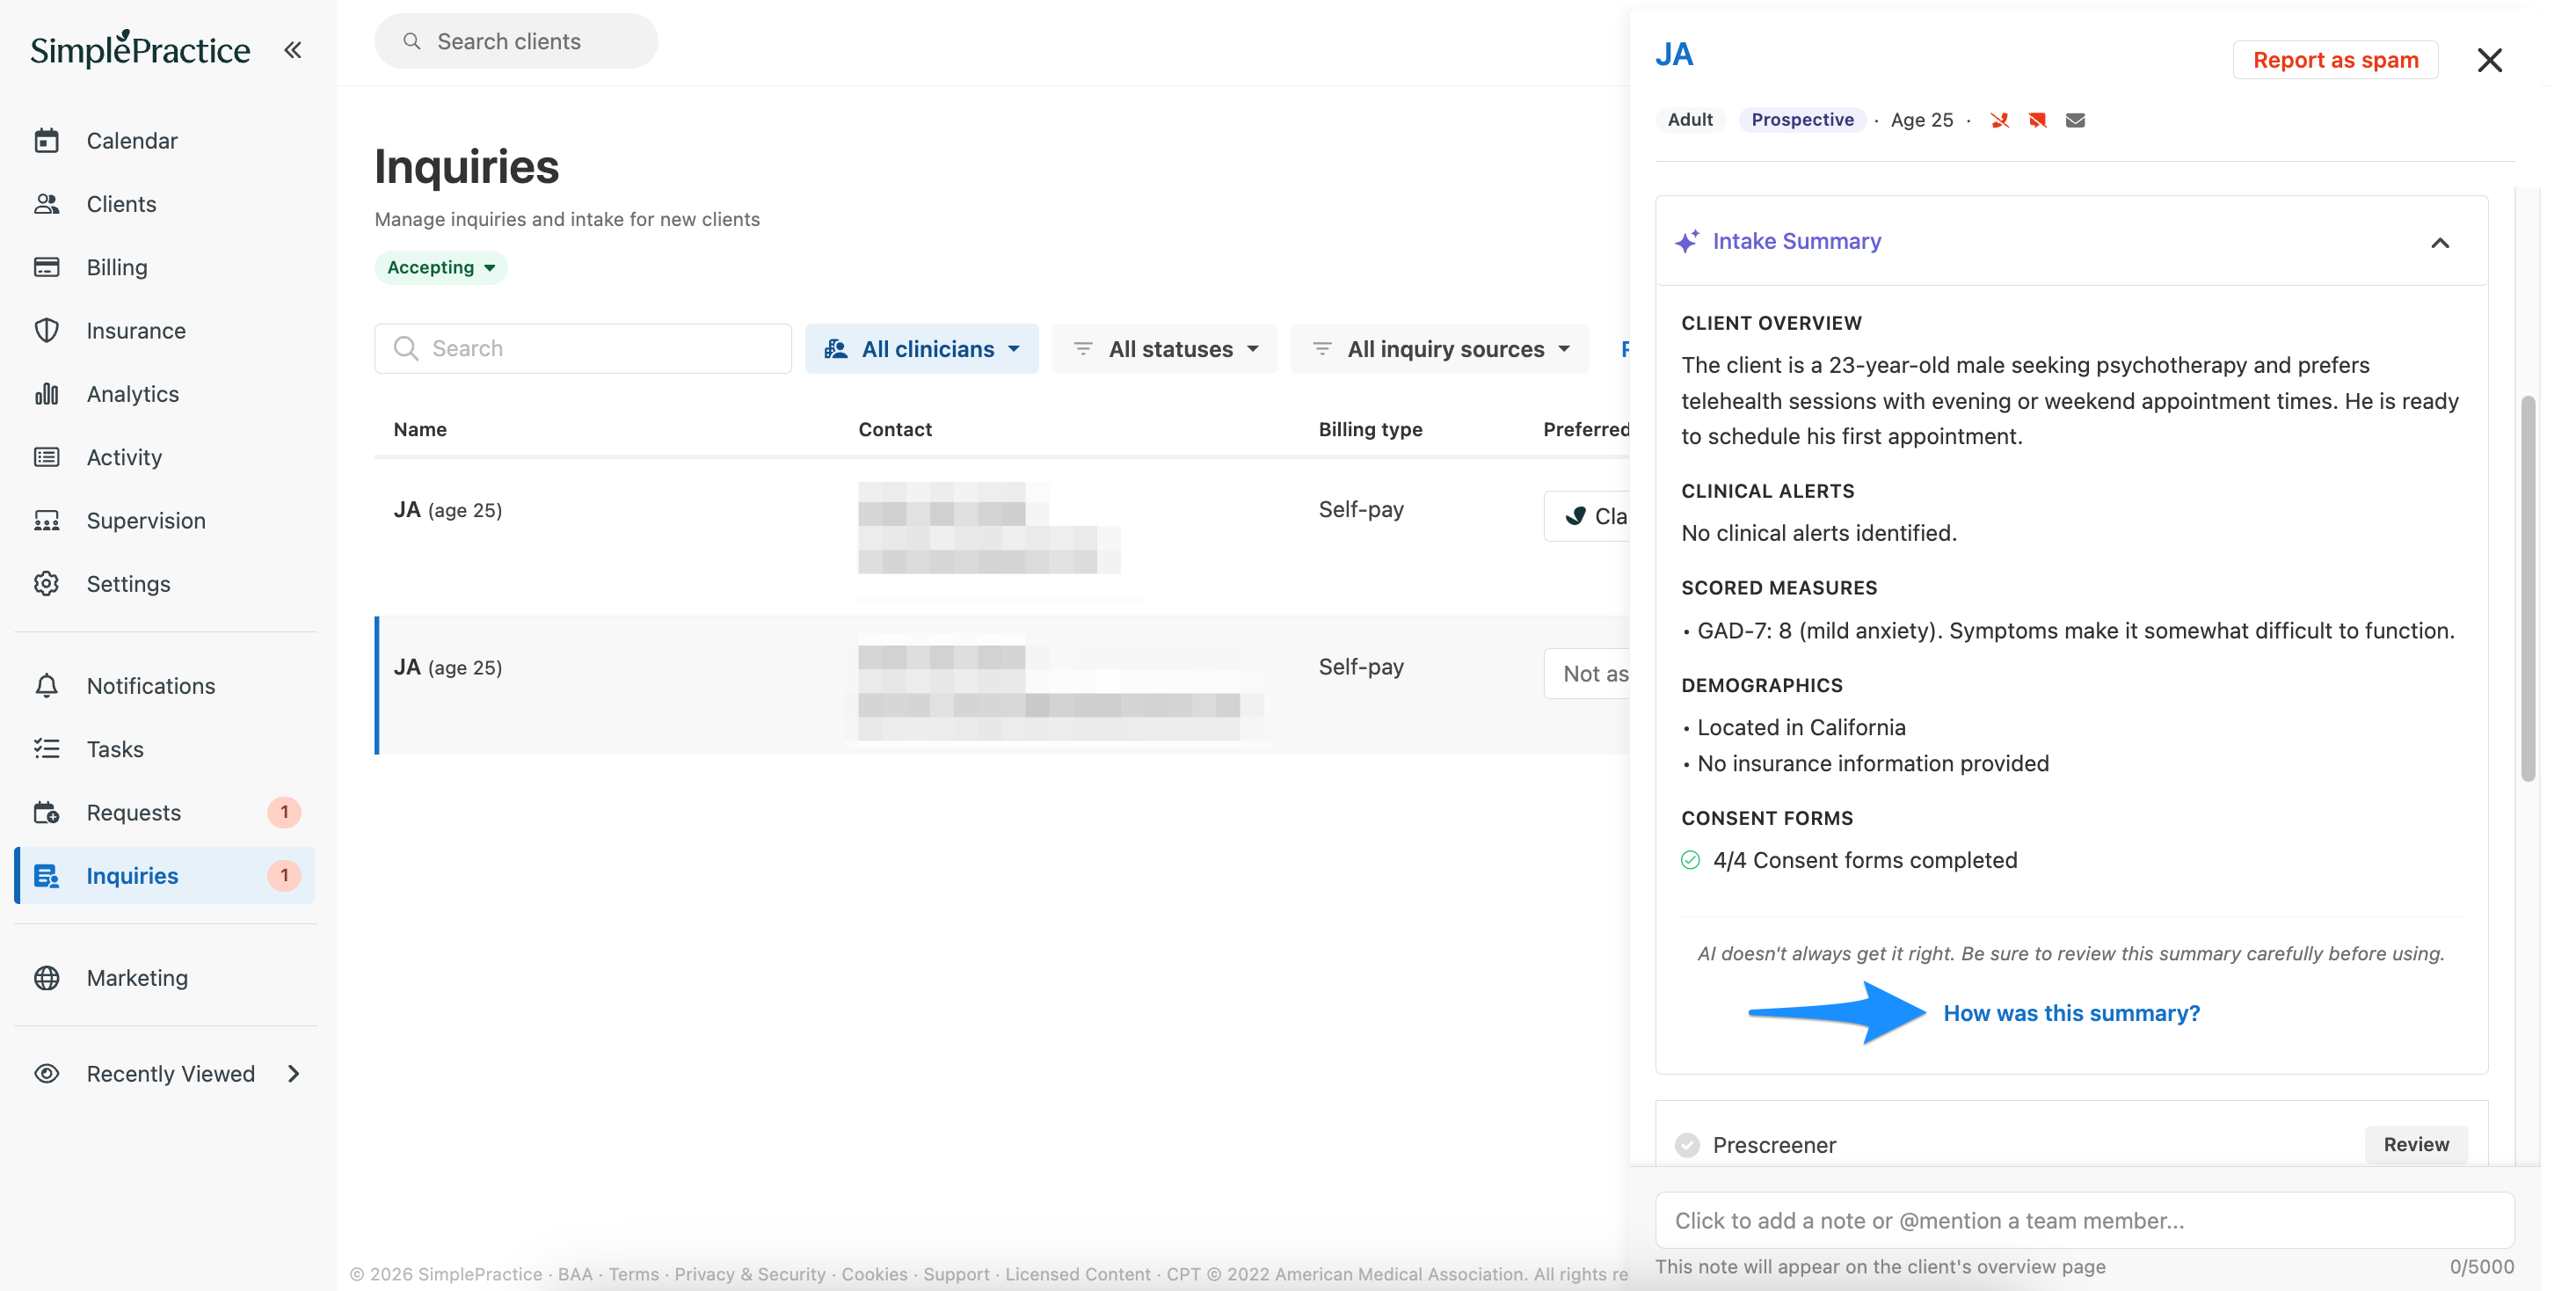The image size is (2576, 1291).
Task: Click the Prospective status tag
Action: coord(1802,120)
